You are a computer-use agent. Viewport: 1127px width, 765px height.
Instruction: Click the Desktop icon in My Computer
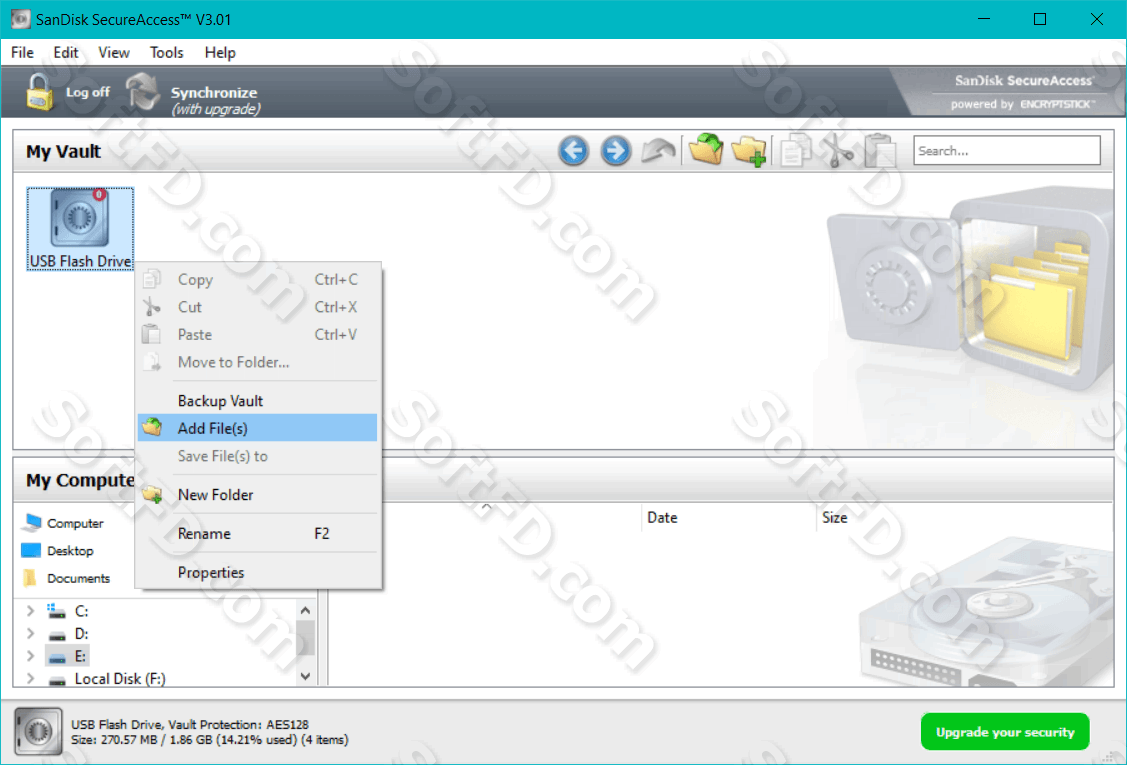coord(31,551)
